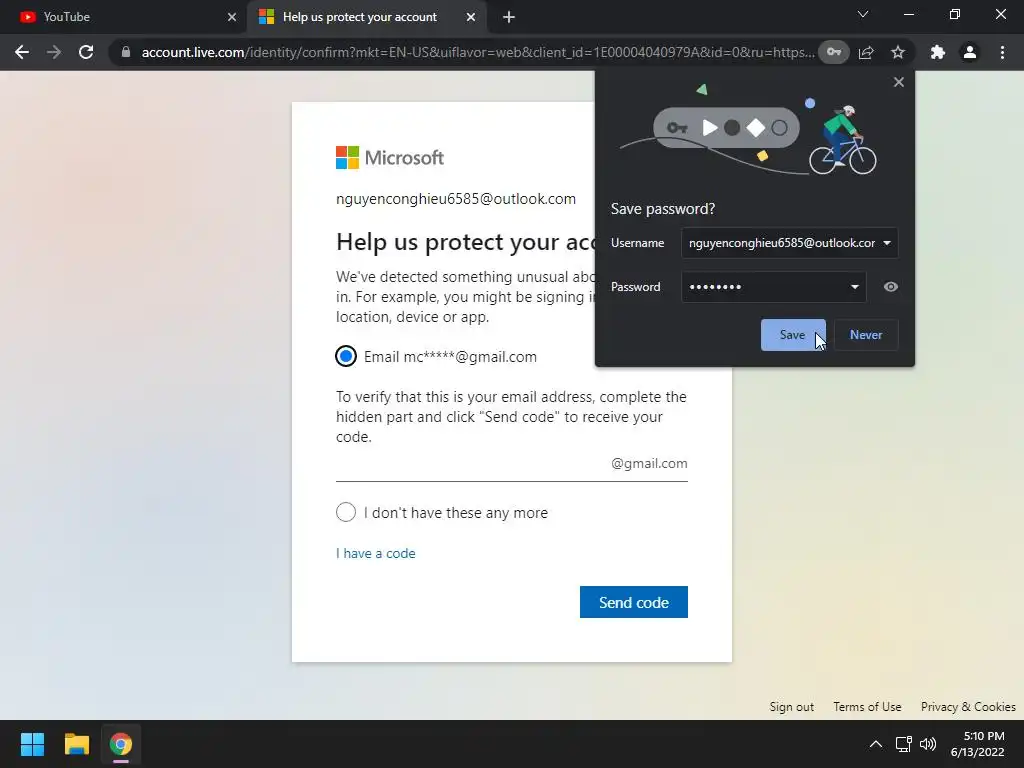Click Never in the password popup
Screen dimensions: 1024x768
coord(866,335)
